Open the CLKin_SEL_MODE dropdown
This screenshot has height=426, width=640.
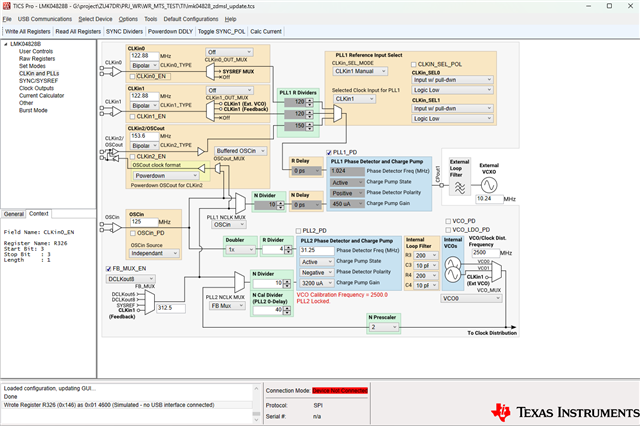tap(360, 71)
